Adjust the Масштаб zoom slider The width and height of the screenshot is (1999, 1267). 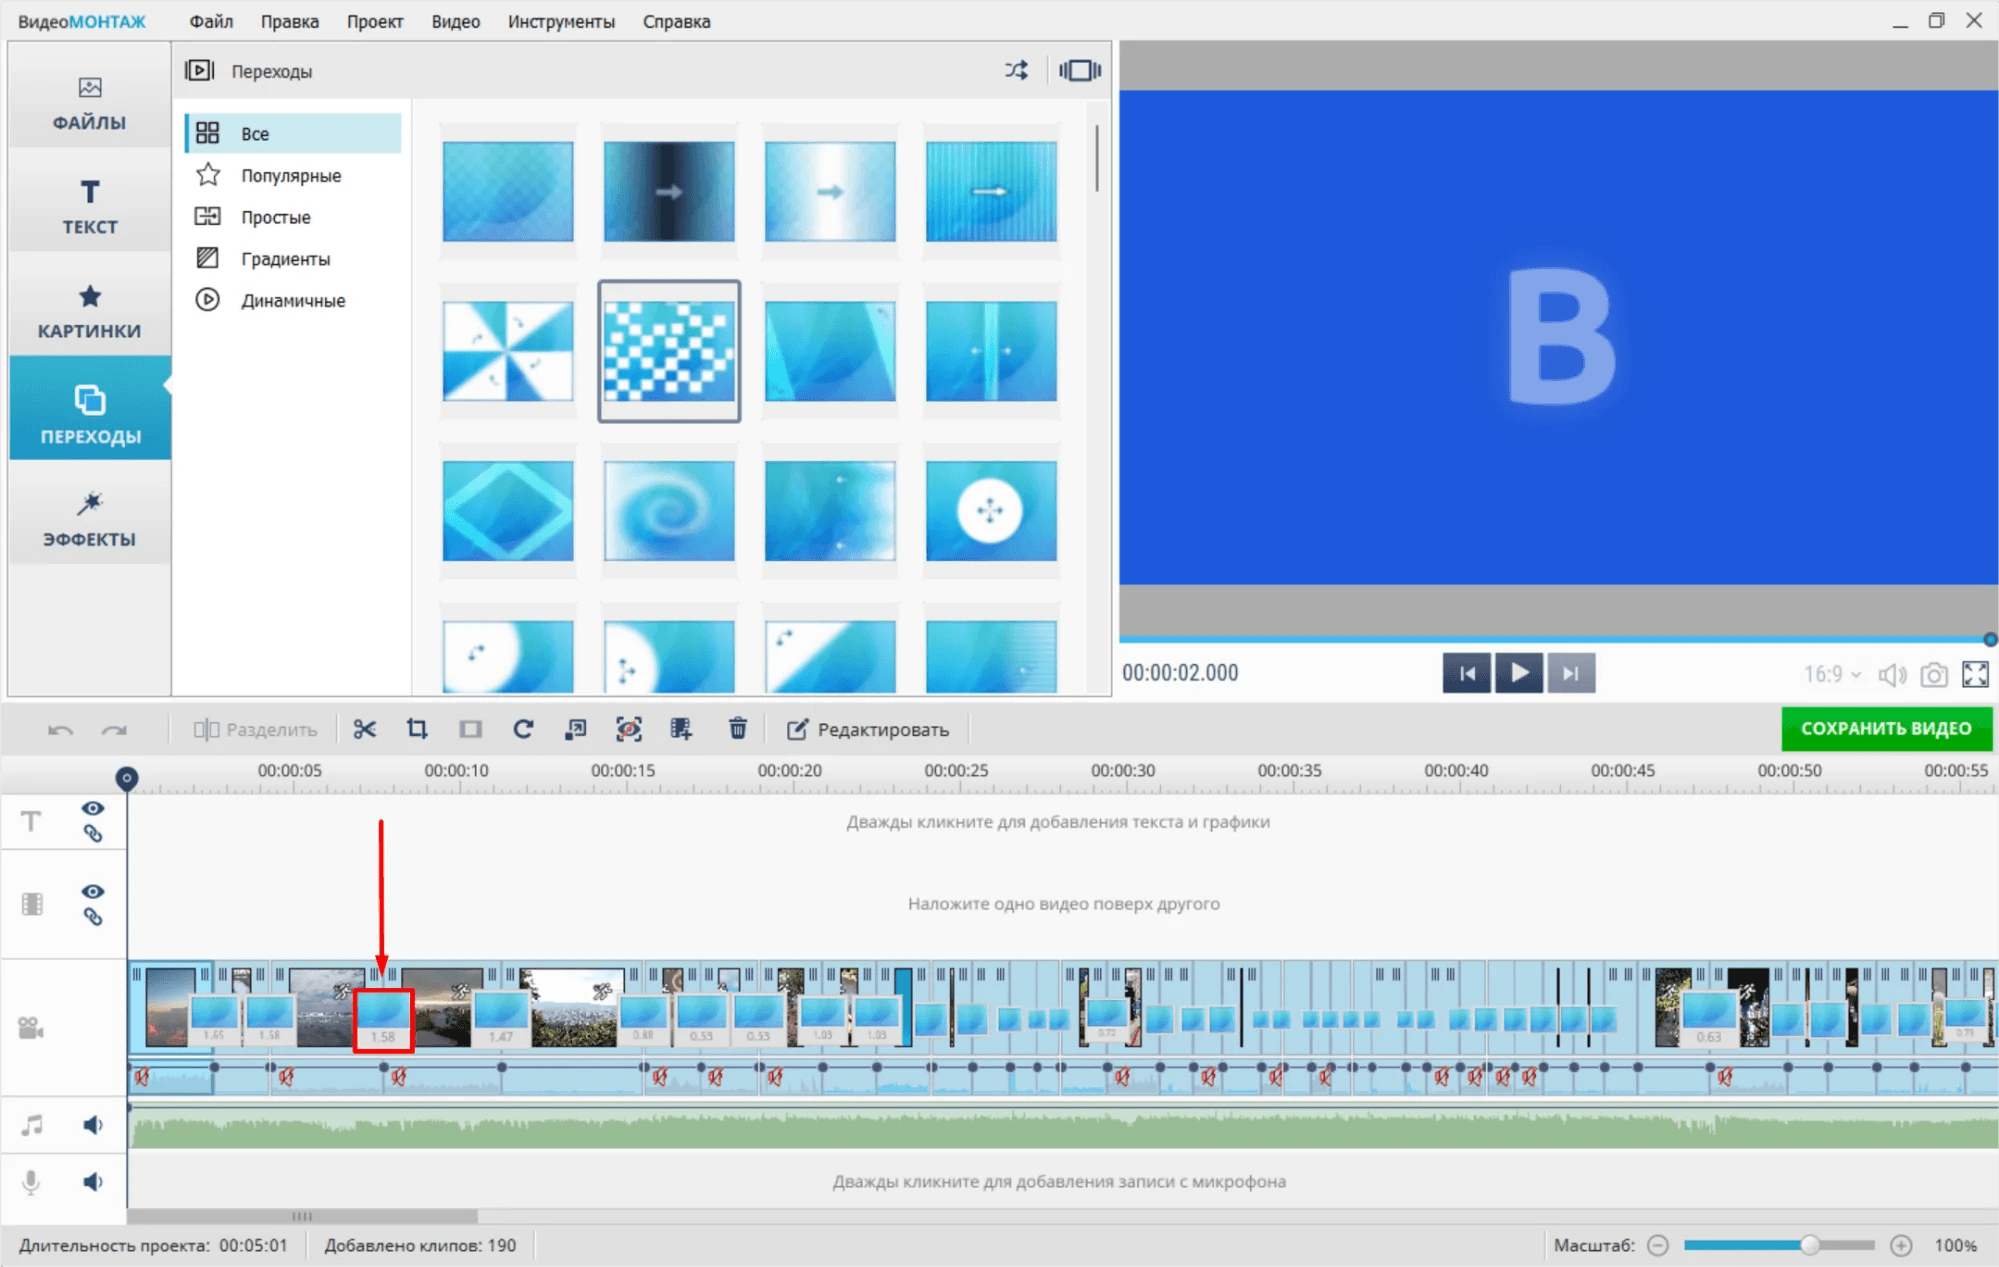click(1809, 1245)
